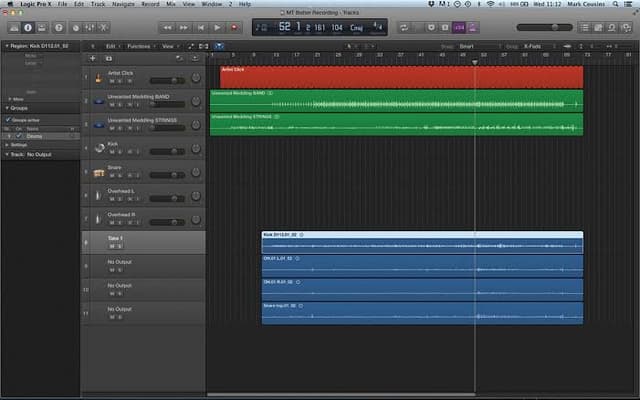Open Smart Controls dial icon

coord(76,28)
